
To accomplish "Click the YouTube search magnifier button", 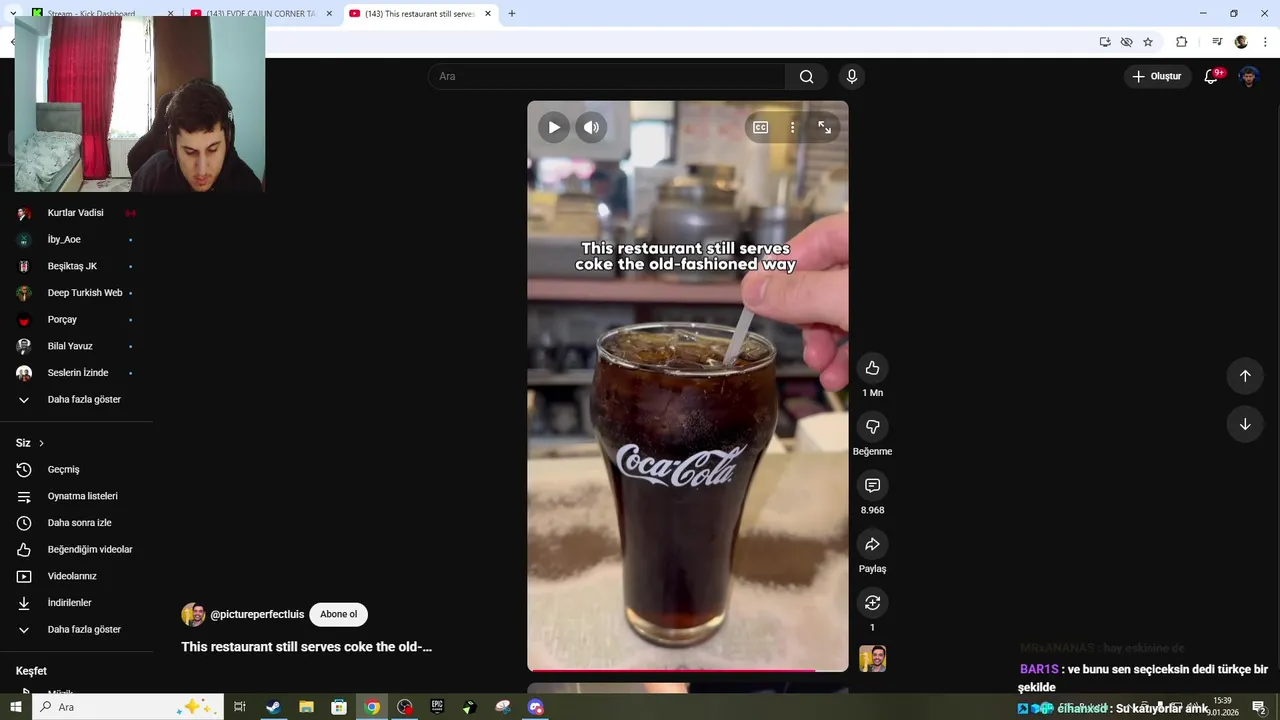I will tap(806, 76).
